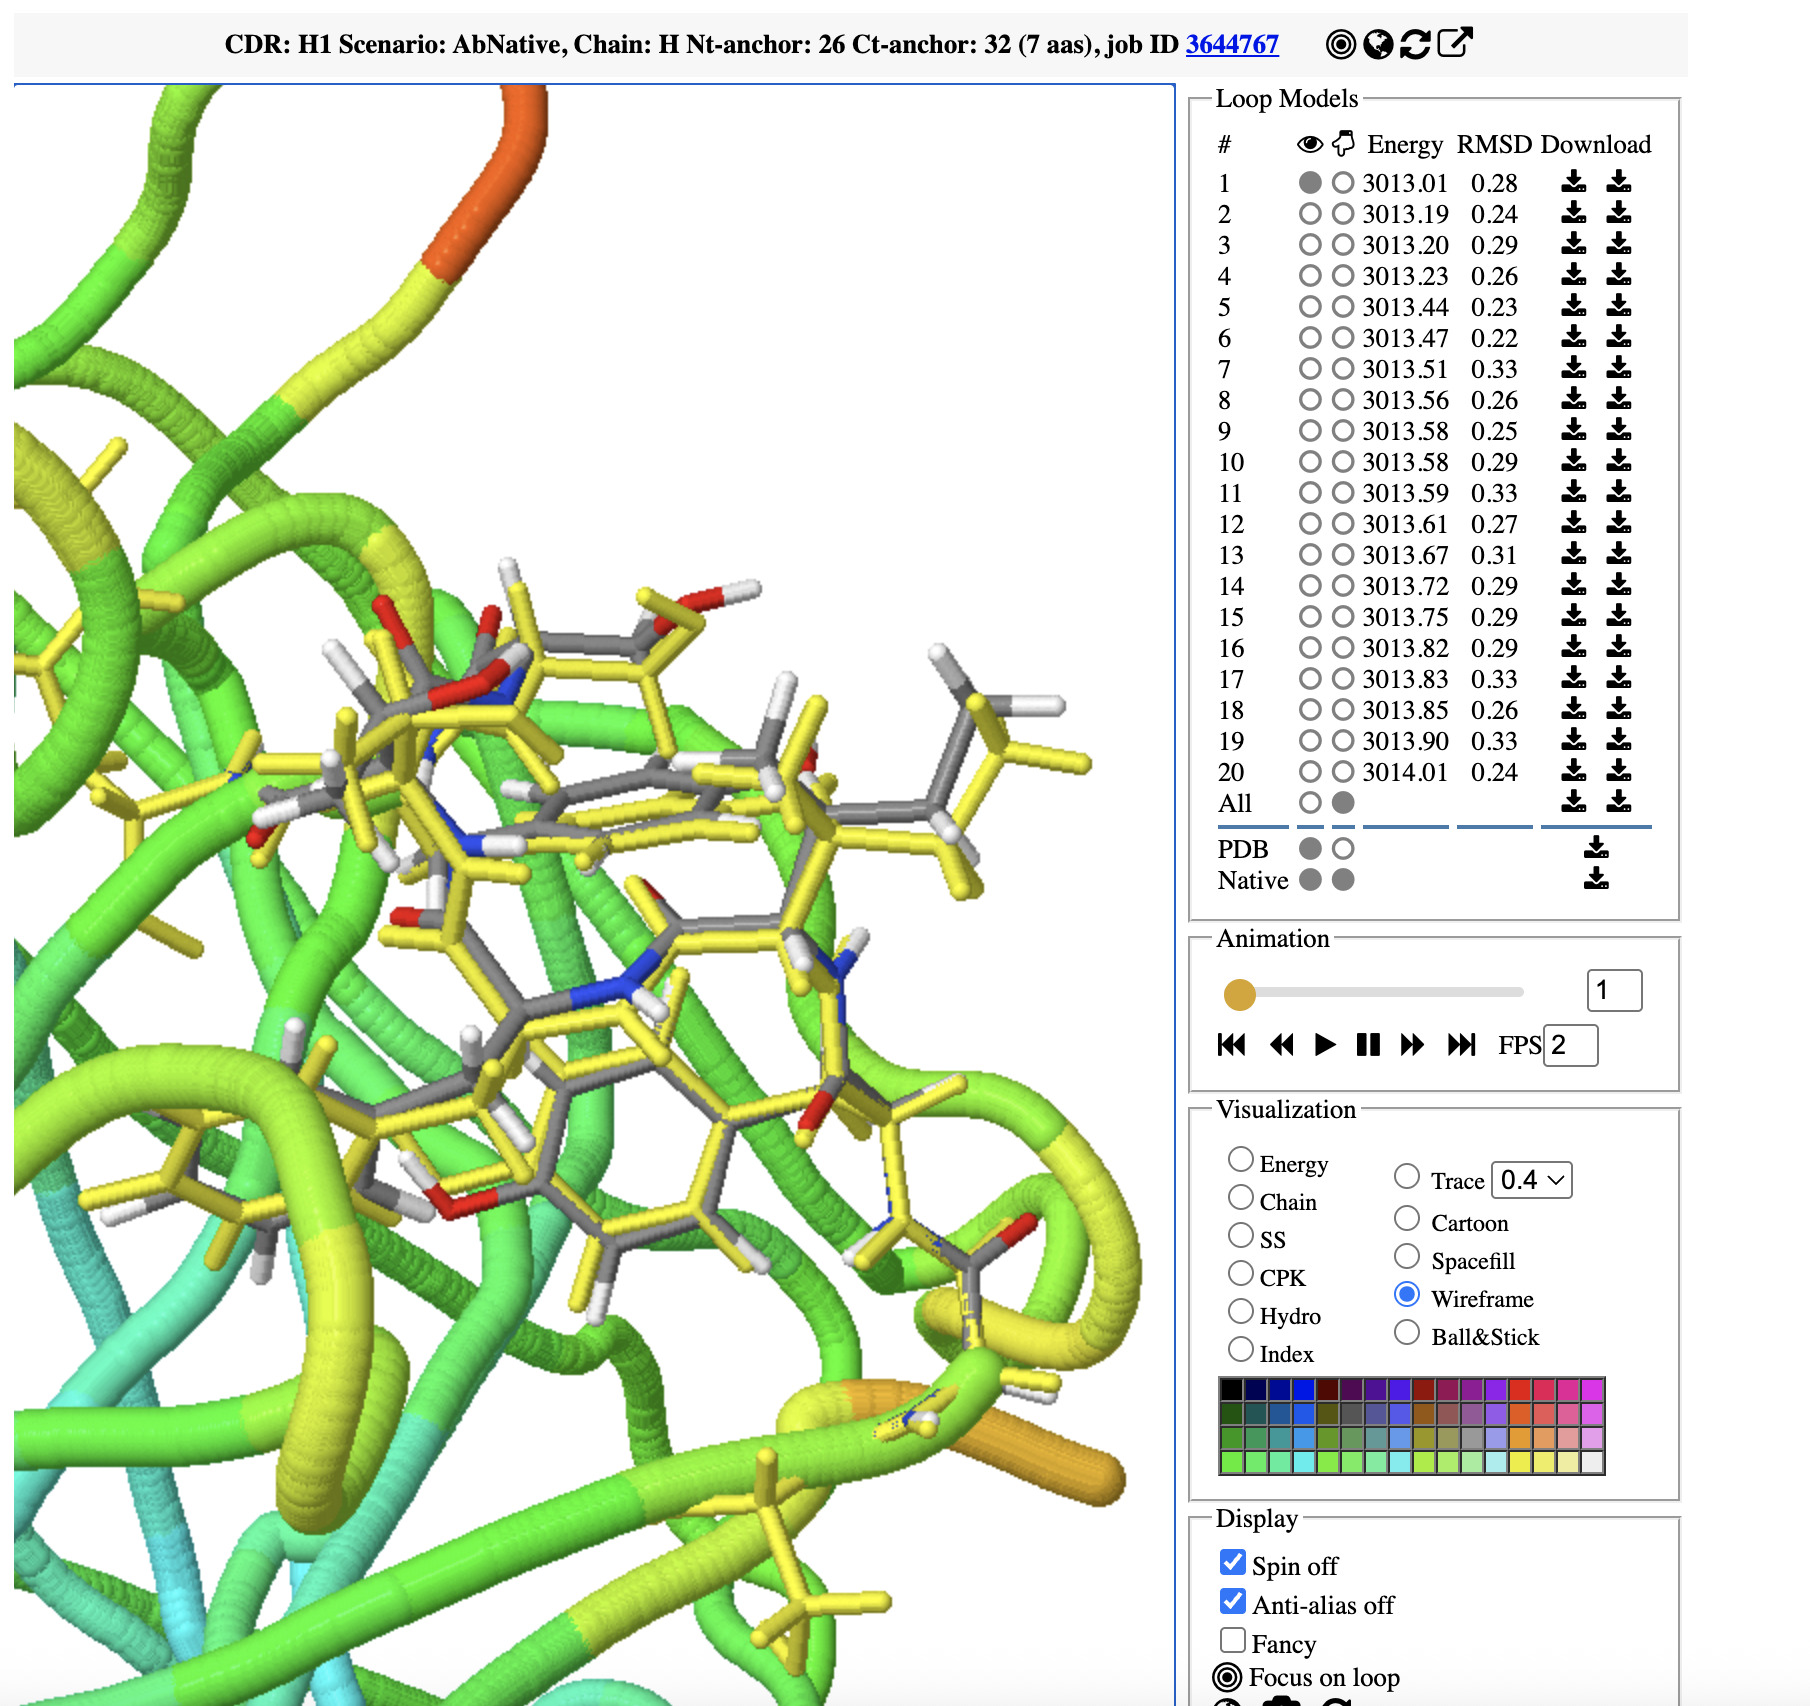Show loop model 5 via visibility radio
1810x1706 pixels.
tap(1309, 307)
